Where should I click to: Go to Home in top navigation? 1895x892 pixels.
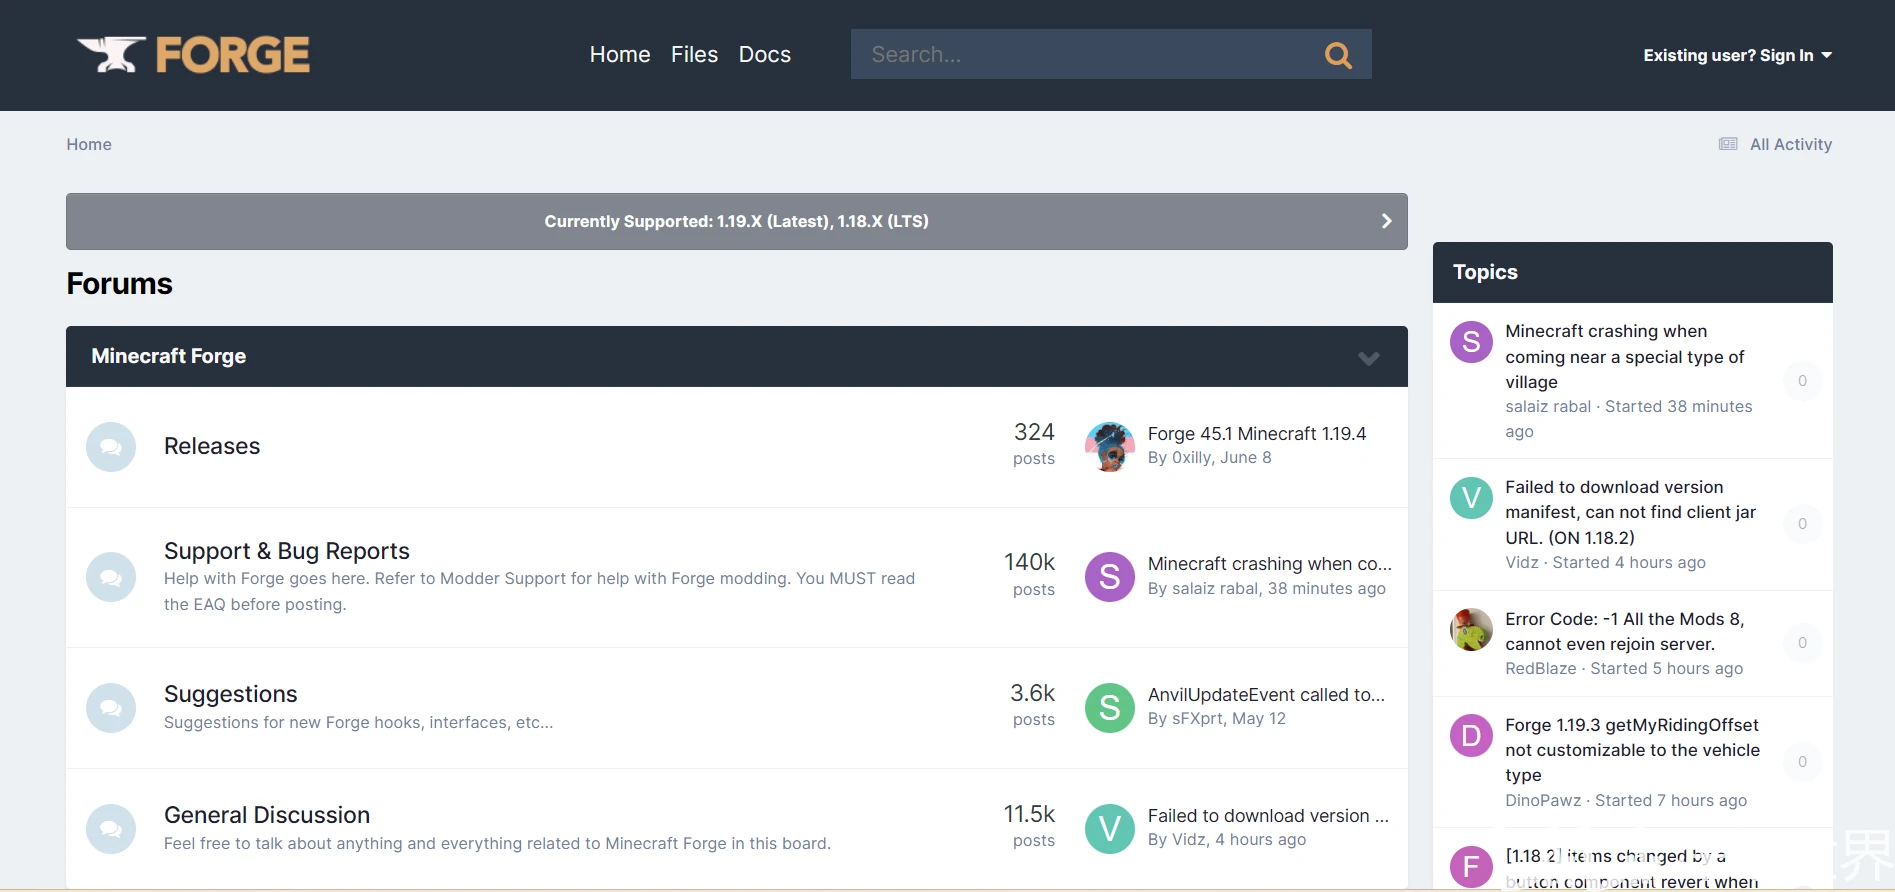[x=620, y=55]
